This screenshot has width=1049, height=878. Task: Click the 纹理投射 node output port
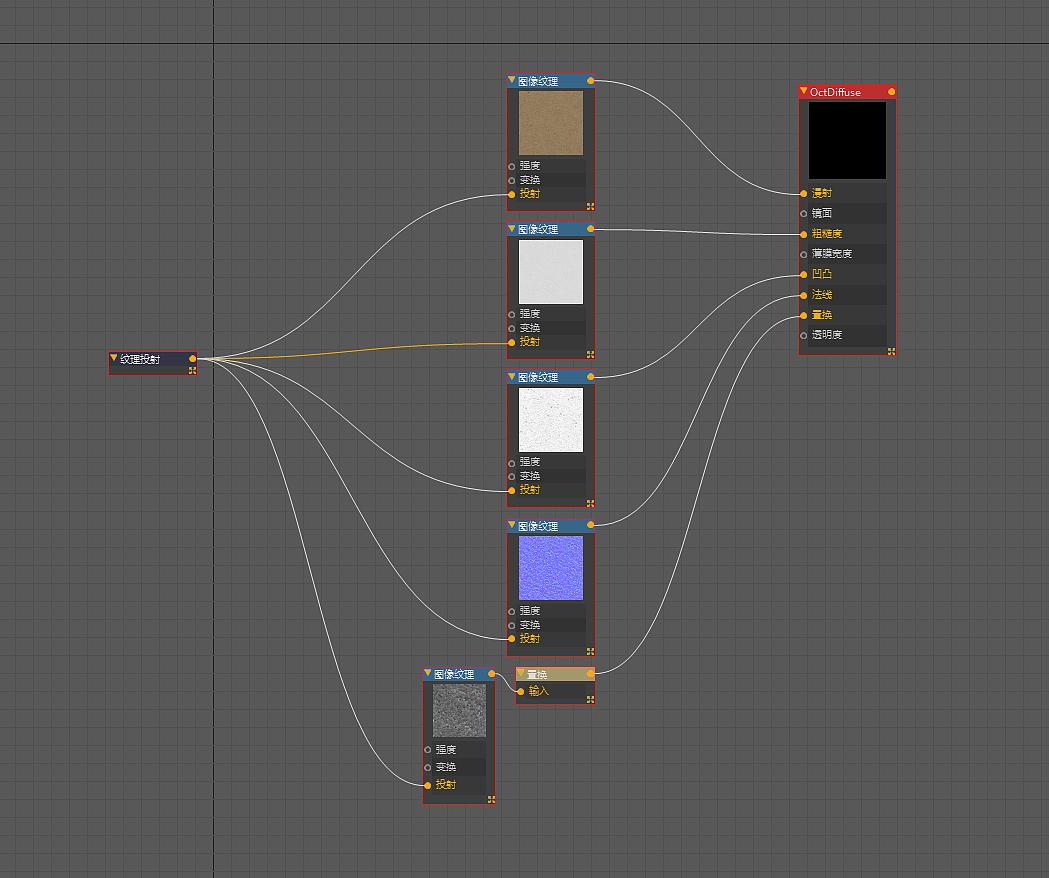point(193,359)
